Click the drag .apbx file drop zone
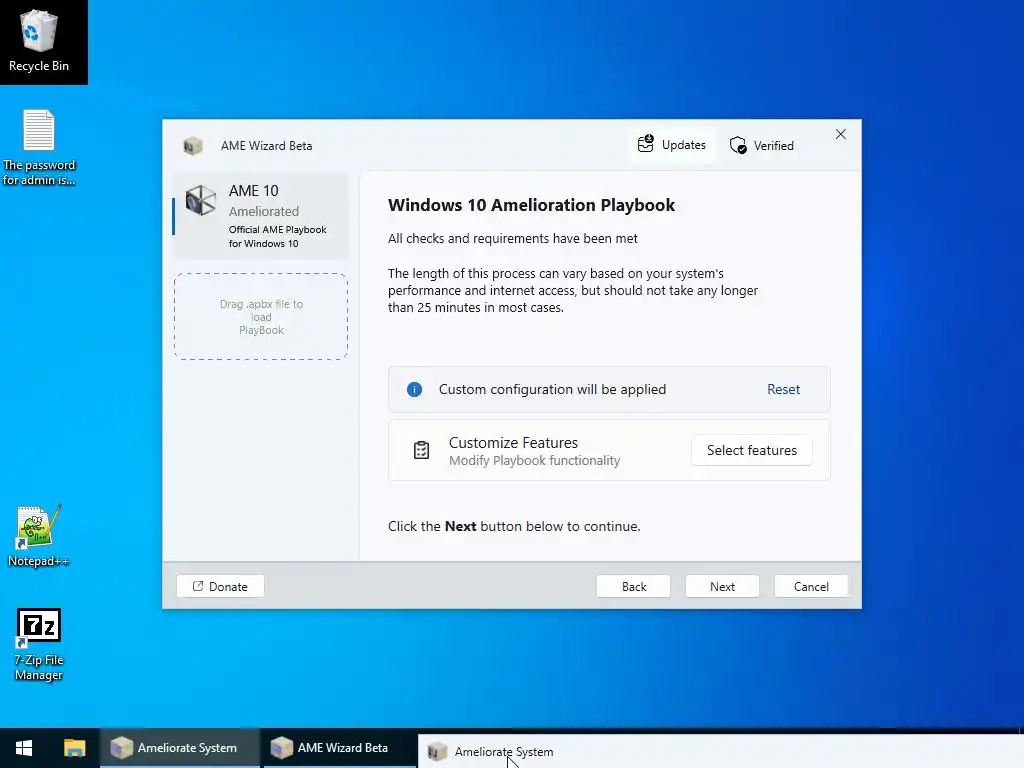 coord(261,317)
